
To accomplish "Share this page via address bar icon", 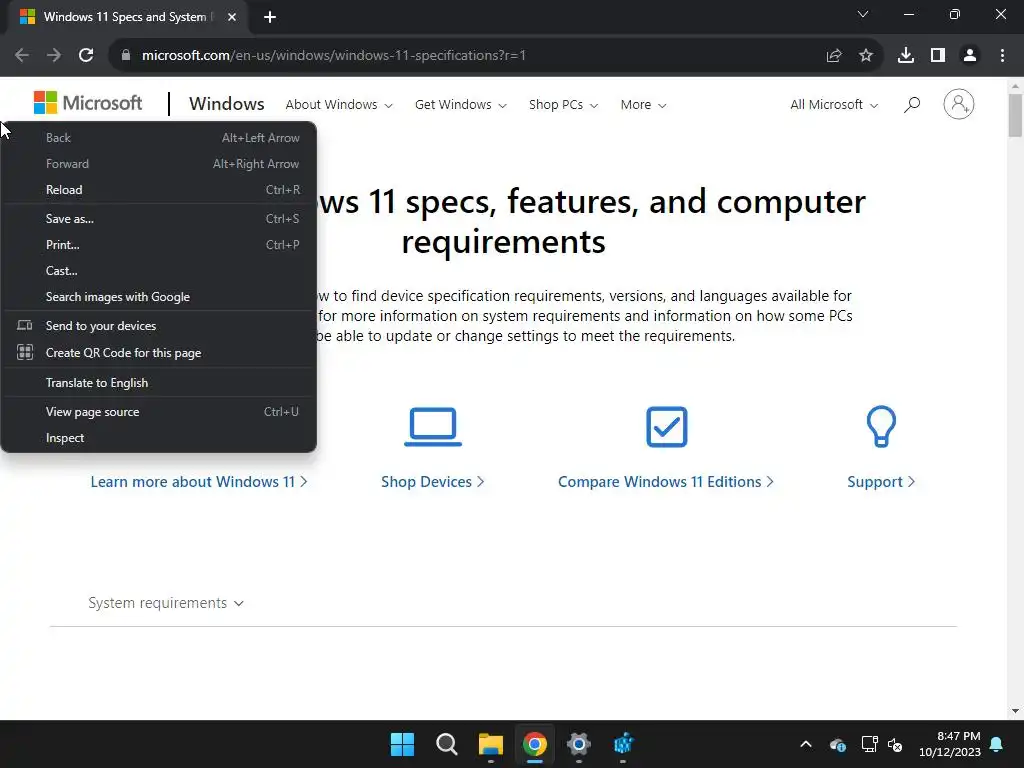I will [834, 56].
